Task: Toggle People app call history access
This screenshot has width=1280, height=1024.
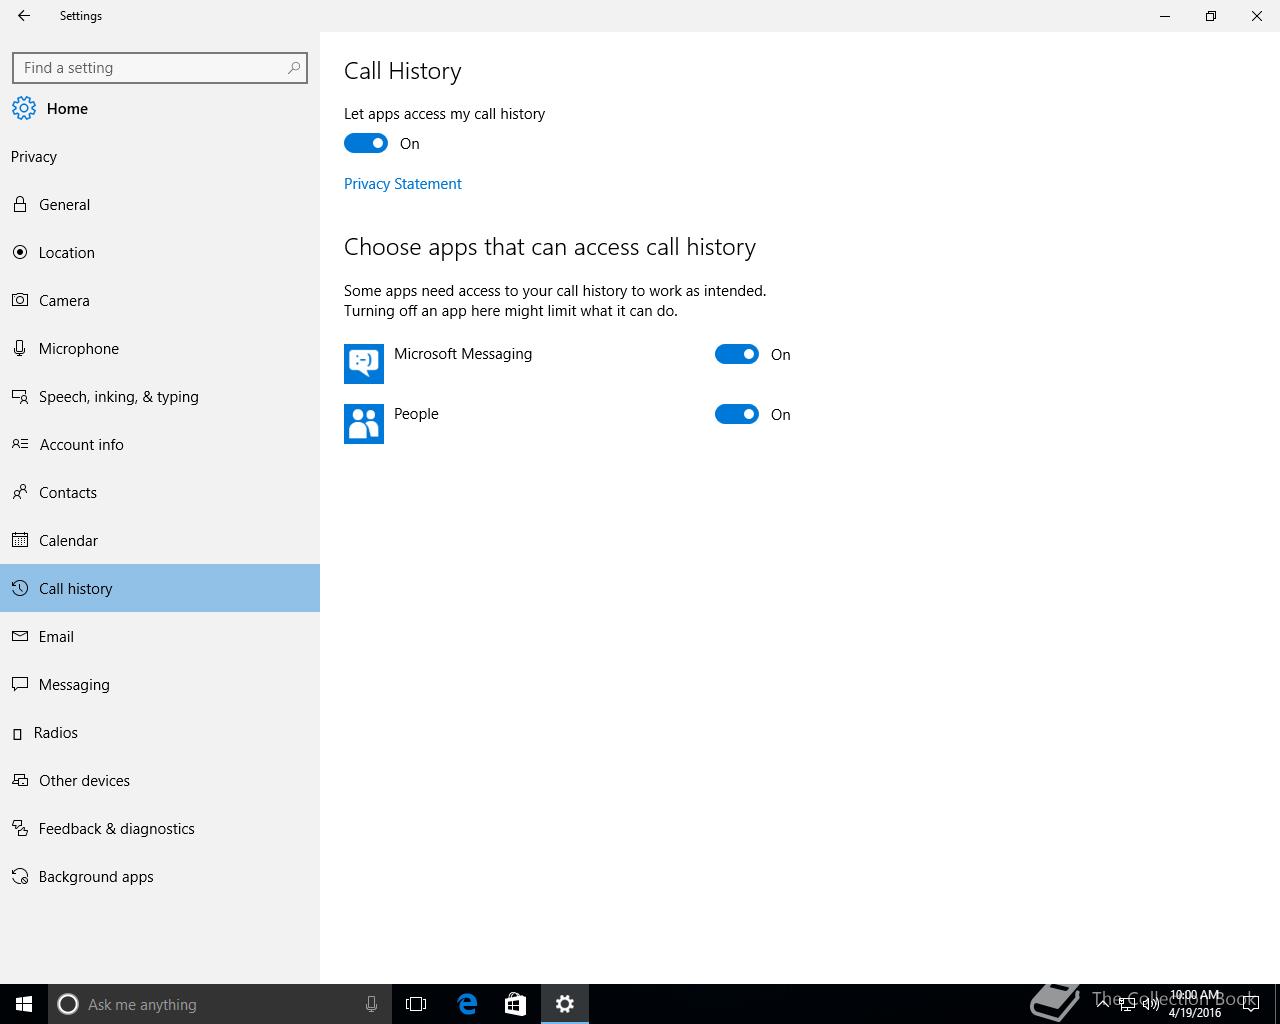Action: [x=737, y=415]
